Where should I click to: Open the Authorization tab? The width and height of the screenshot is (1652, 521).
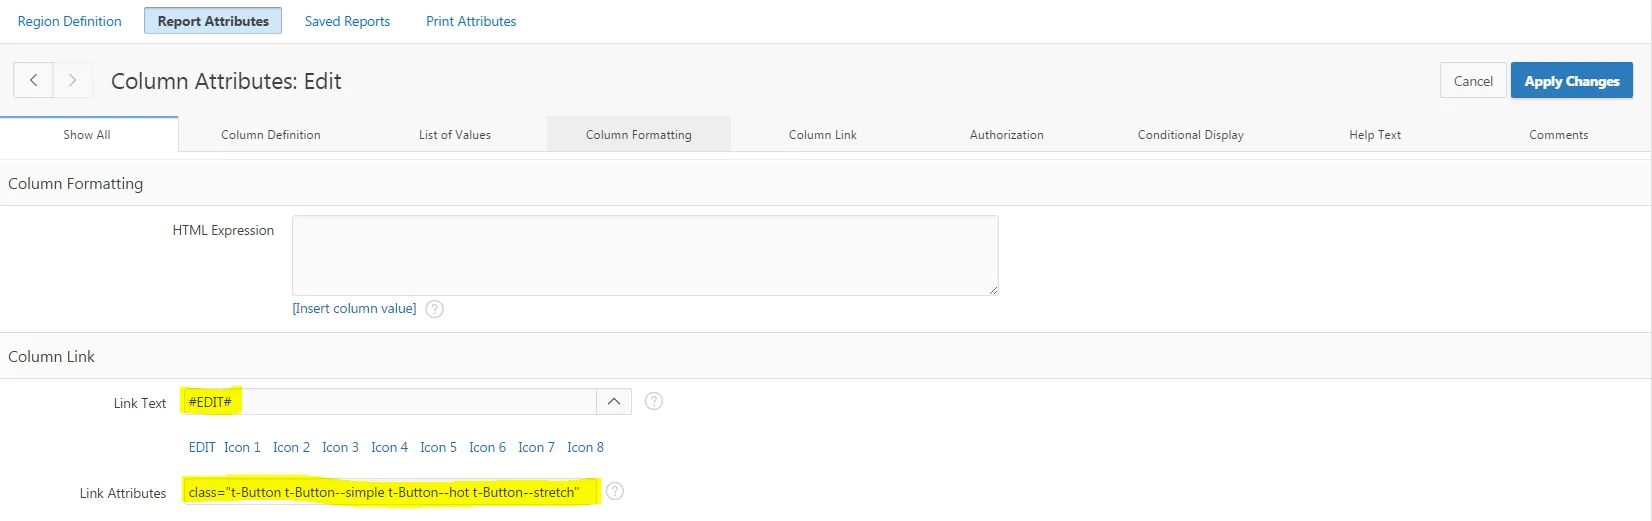click(x=1007, y=135)
